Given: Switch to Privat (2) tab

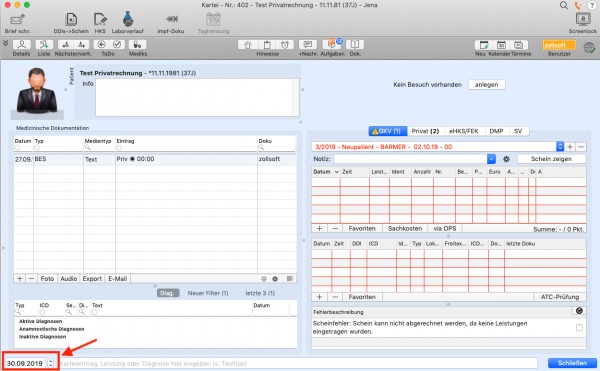Looking at the screenshot, I should point(425,131).
